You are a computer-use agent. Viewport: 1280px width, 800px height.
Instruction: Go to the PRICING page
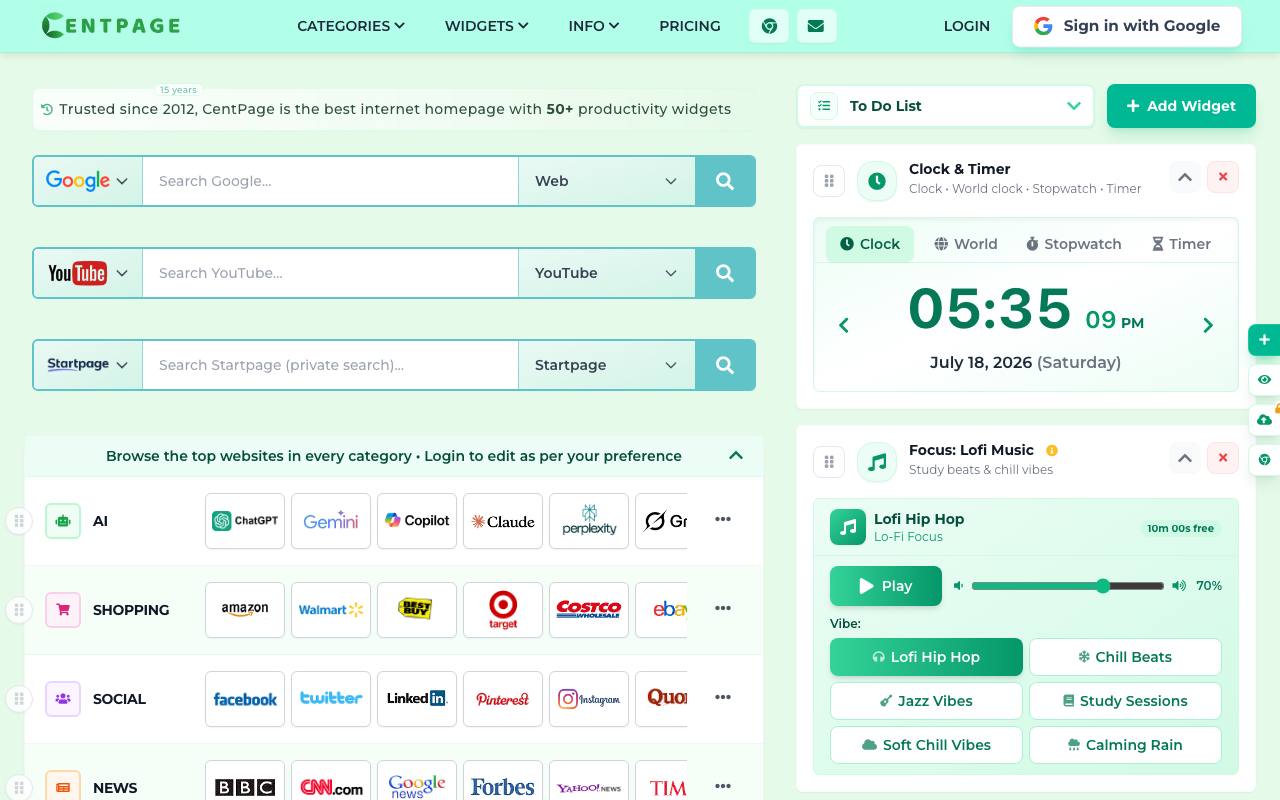690,26
